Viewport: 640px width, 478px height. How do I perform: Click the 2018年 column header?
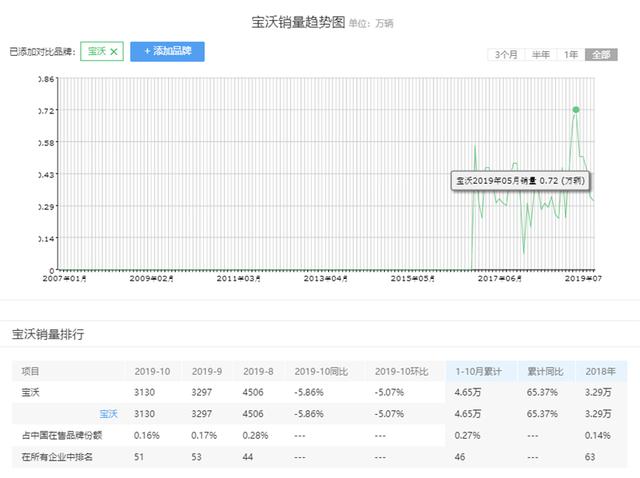click(x=600, y=371)
